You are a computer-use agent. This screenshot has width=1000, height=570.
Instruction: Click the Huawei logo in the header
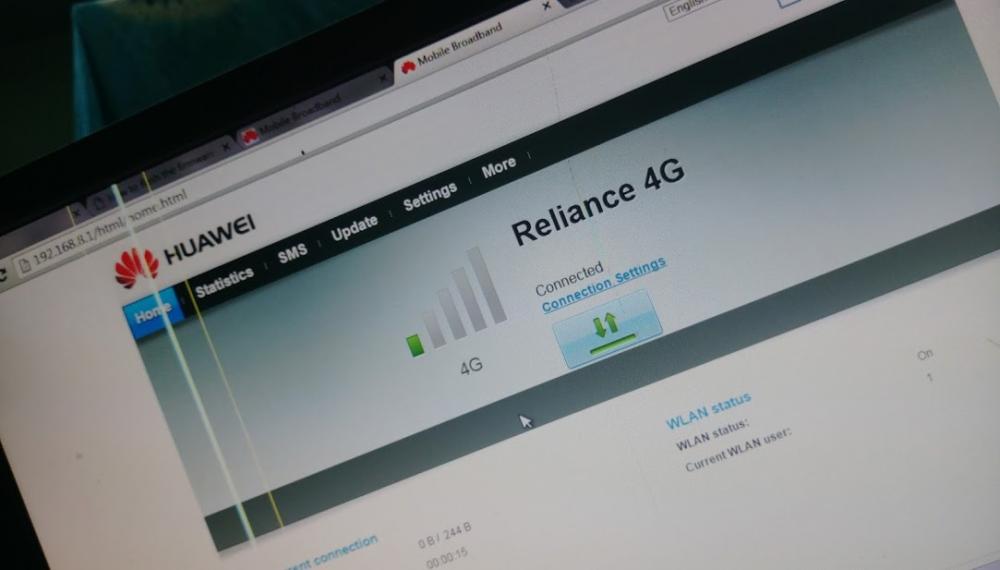click(135, 267)
